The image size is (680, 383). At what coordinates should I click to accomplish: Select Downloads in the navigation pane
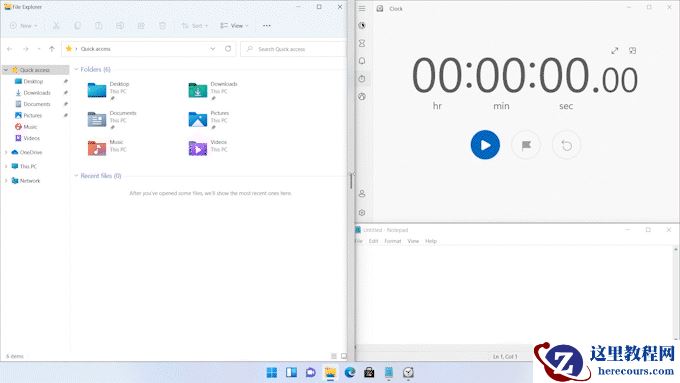click(37, 92)
